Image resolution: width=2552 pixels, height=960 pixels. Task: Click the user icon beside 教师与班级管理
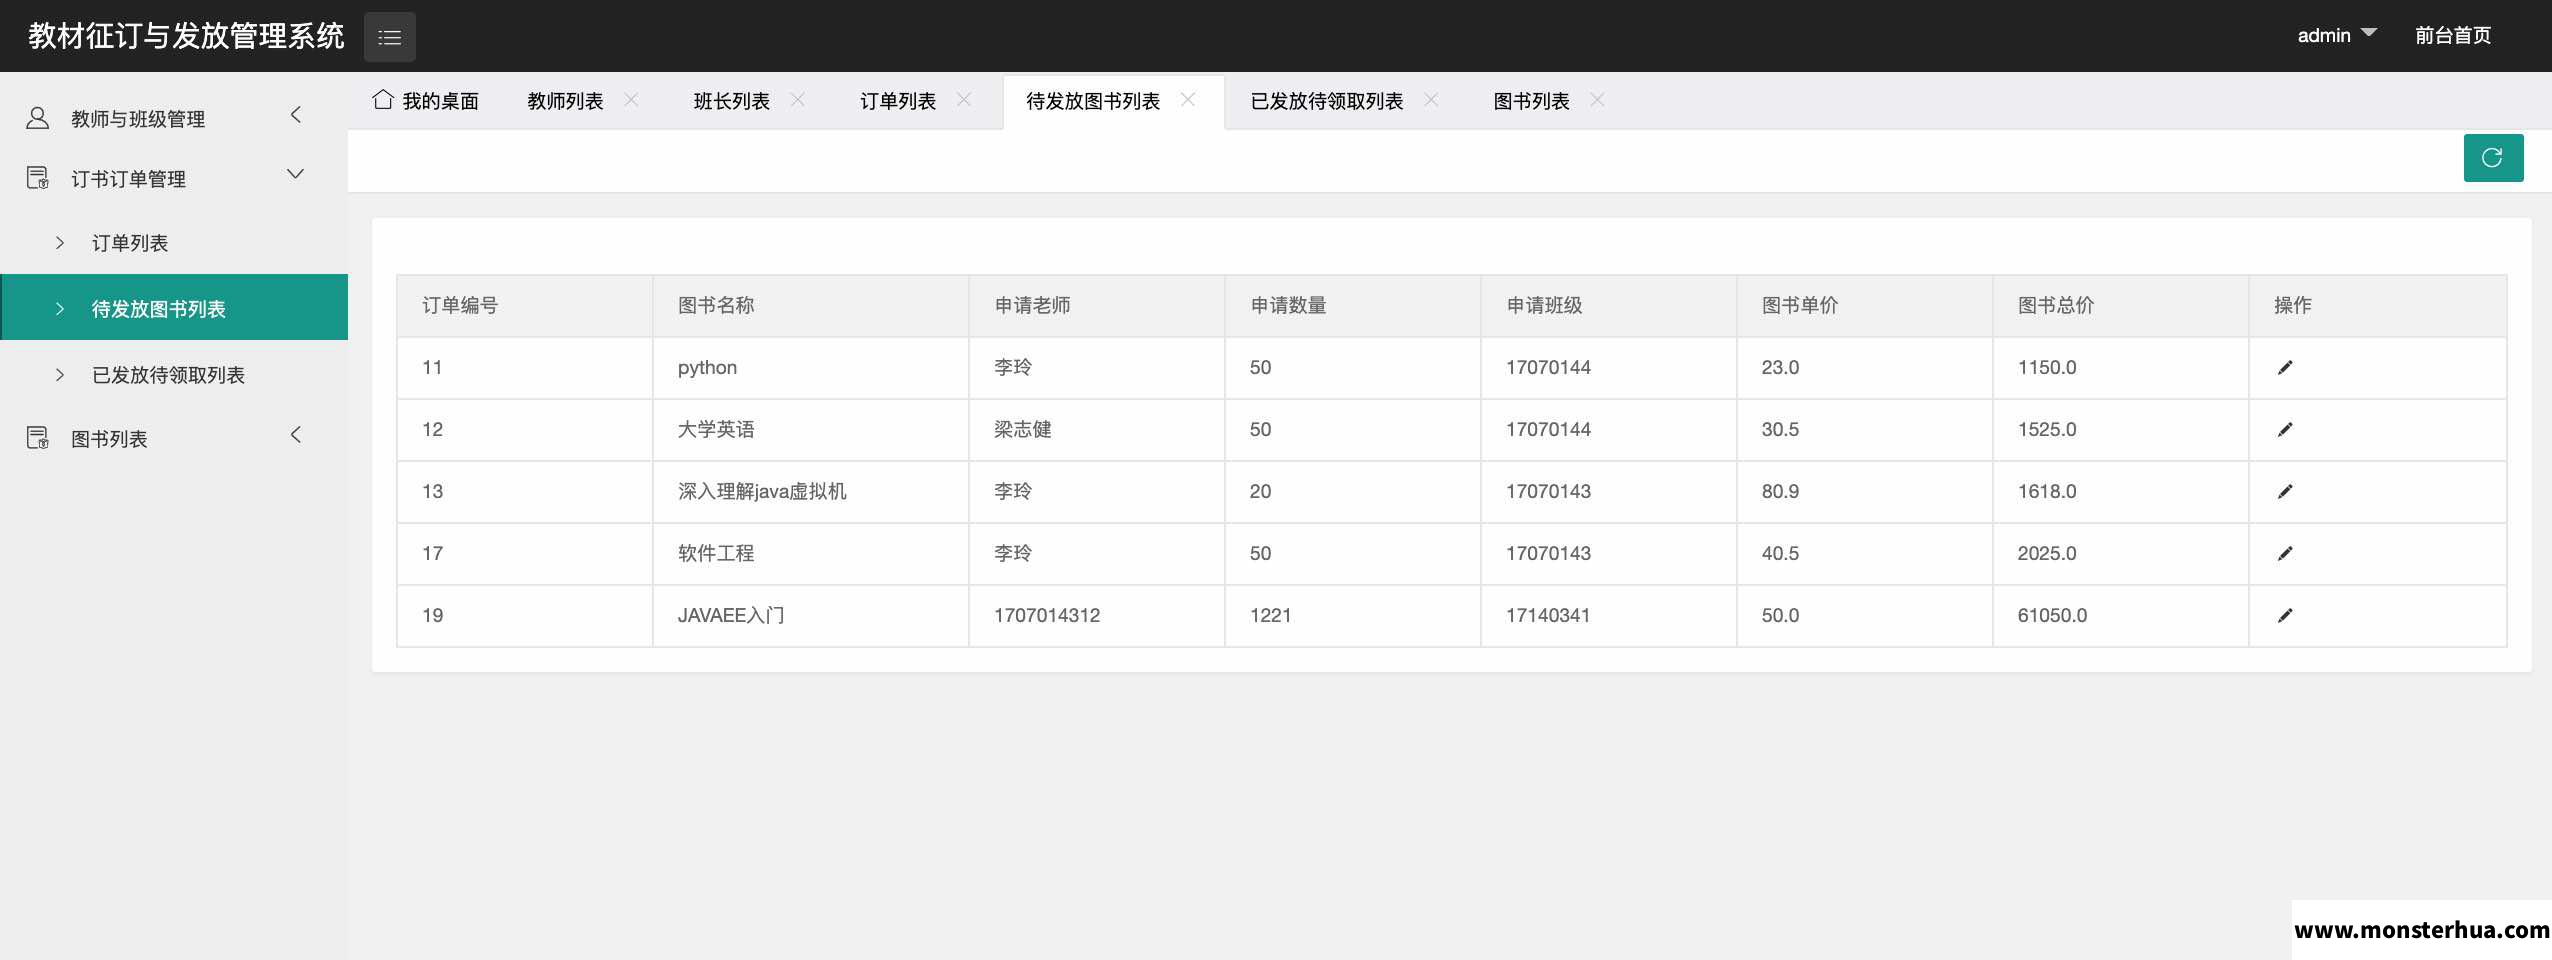point(37,118)
